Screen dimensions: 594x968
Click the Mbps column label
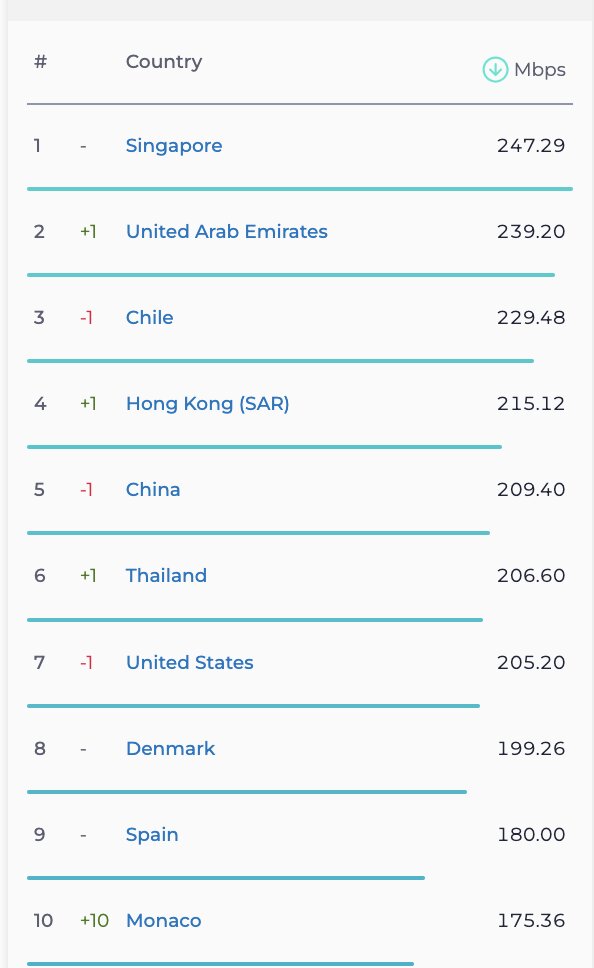coord(540,70)
